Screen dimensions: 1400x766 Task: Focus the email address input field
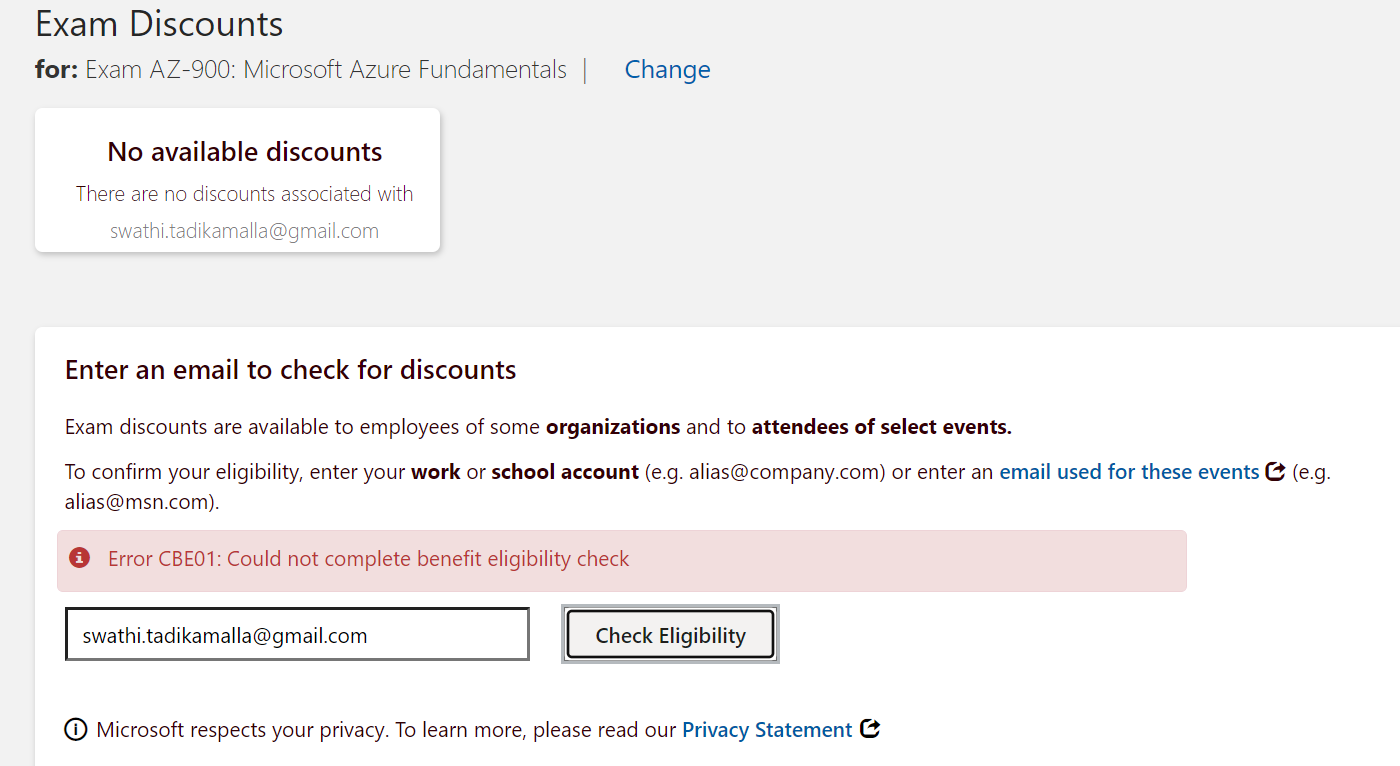[297, 635]
